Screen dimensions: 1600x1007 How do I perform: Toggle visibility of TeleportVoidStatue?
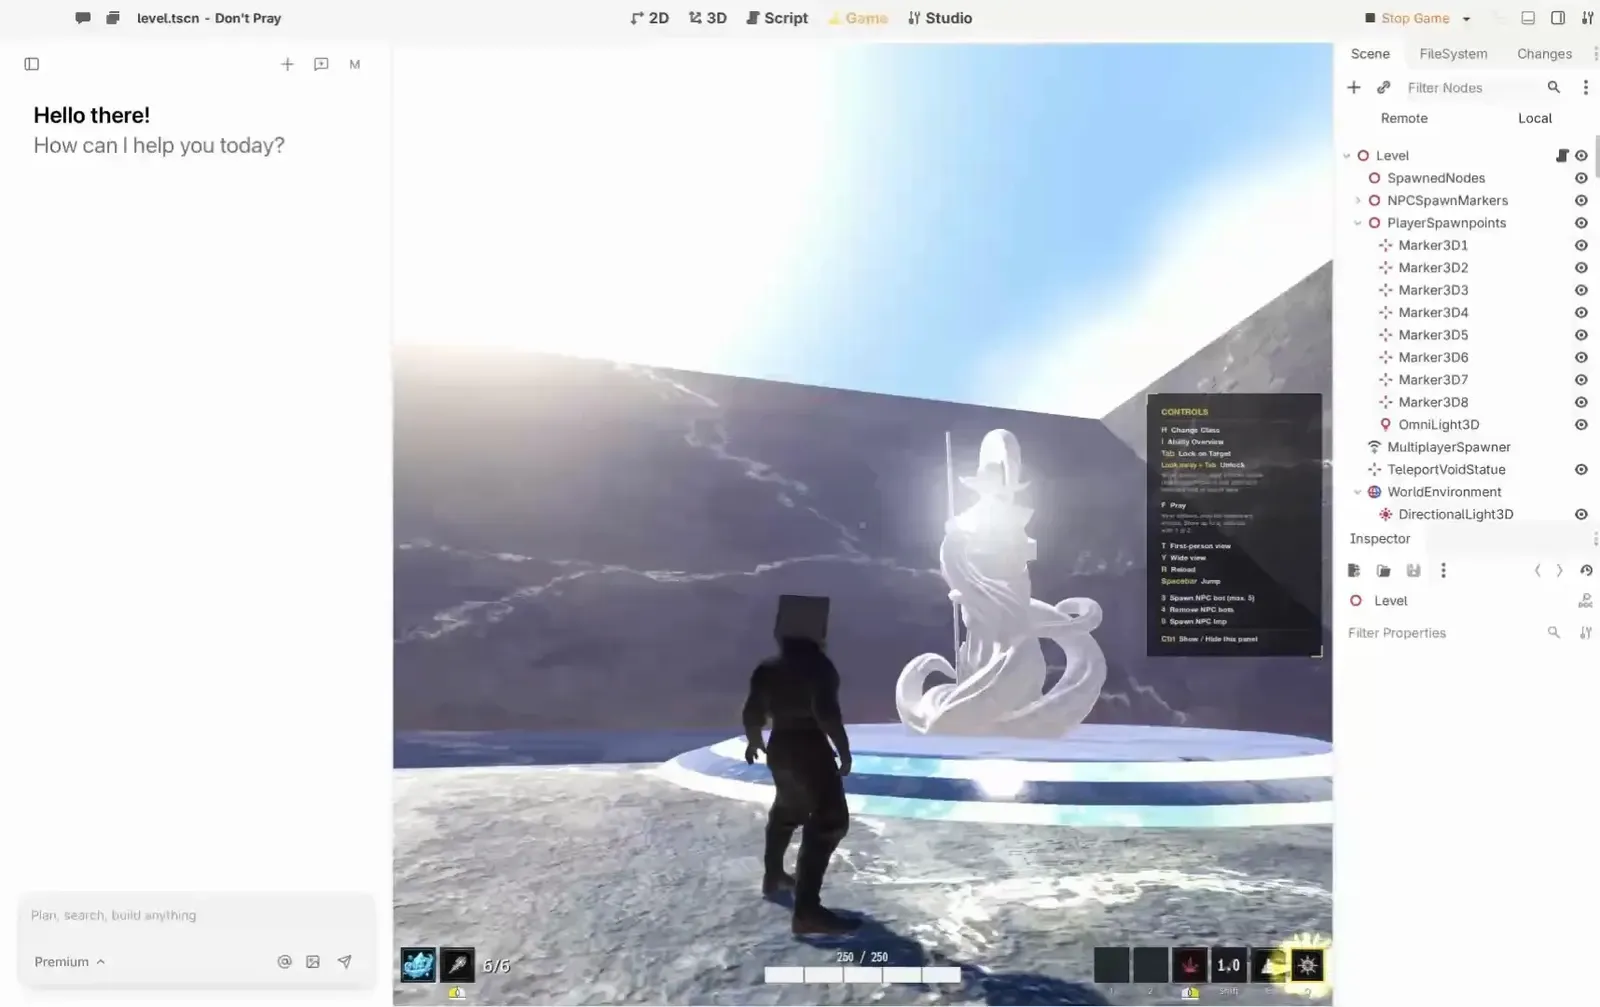1581,469
